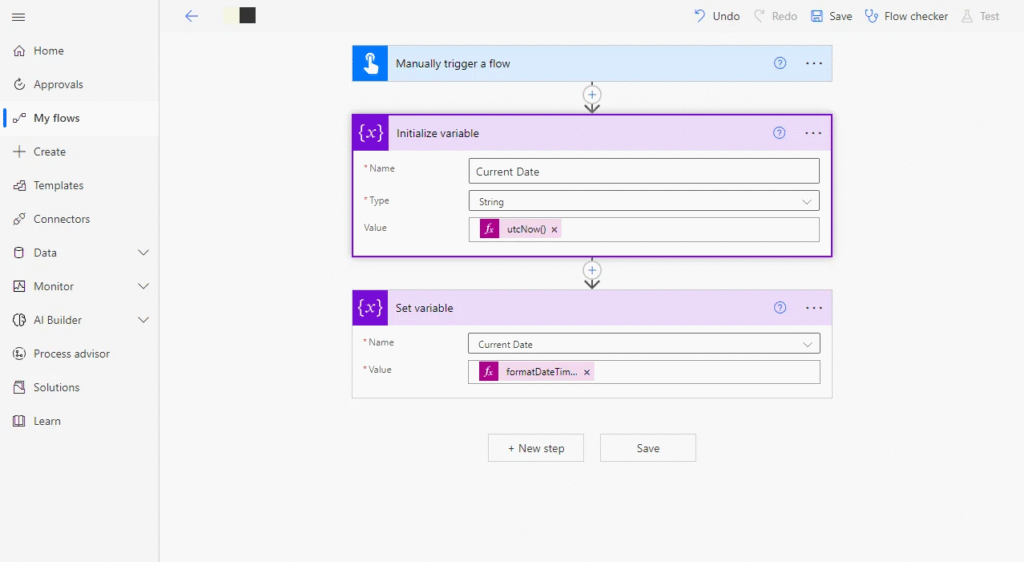Click the Name field containing Current Date
1024x562 pixels.
tap(643, 172)
